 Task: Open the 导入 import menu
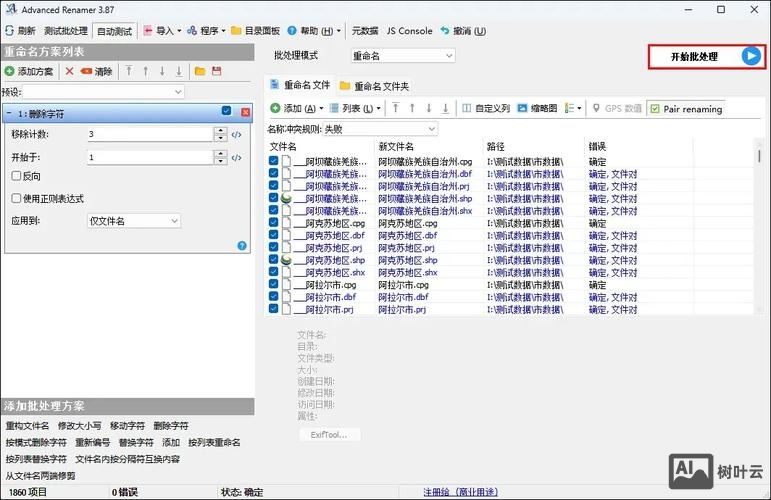[x=162, y=31]
